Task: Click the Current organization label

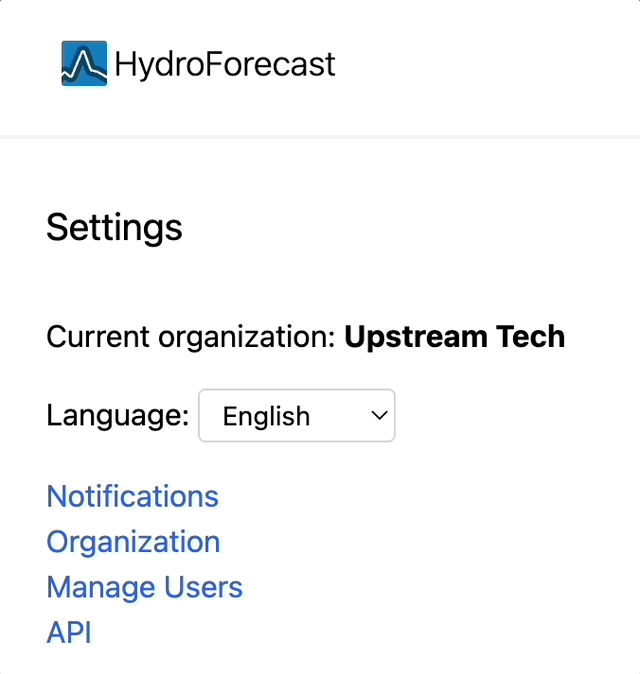Action: coord(191,336)
